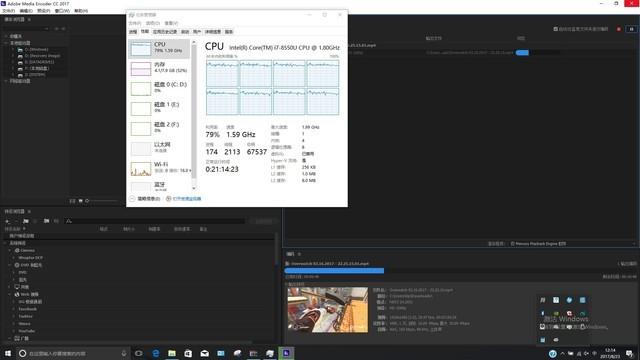The width and height of the screenshot is (640, 360).
Task: Open Media Encoder 文件(F) menu
Action: coord(9,11)
